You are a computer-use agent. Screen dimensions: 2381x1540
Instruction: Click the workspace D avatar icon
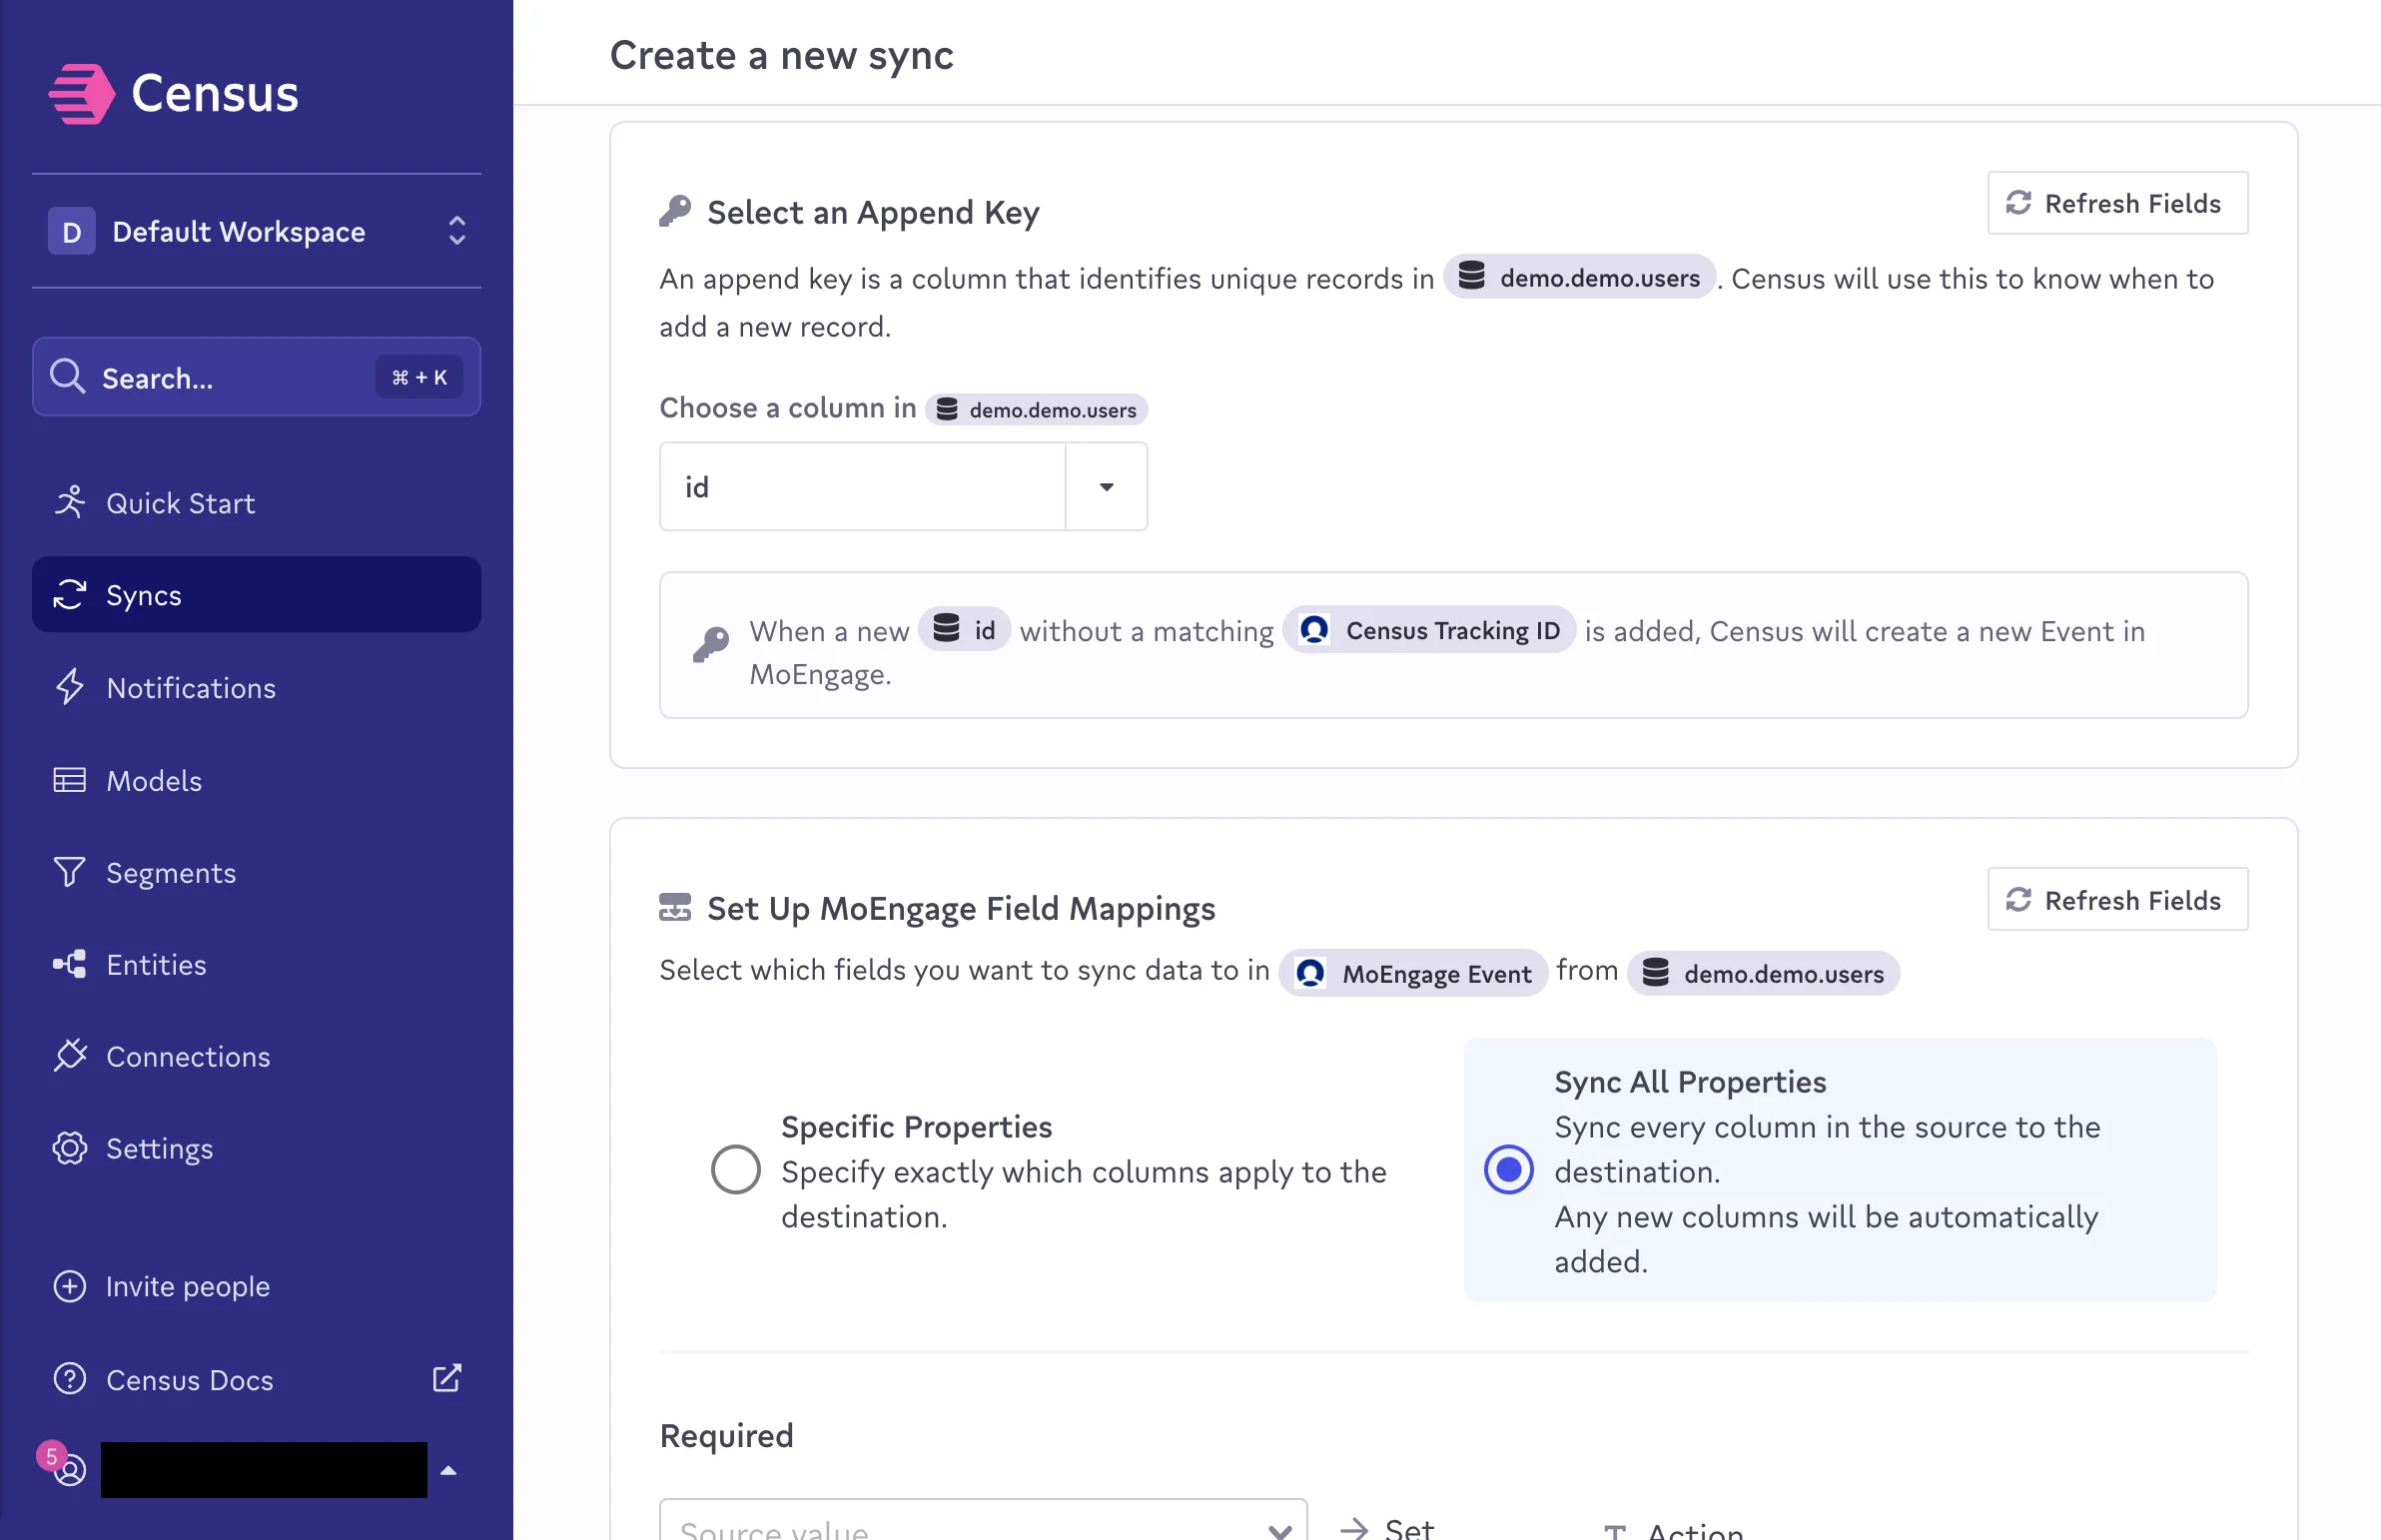[71, 231]
